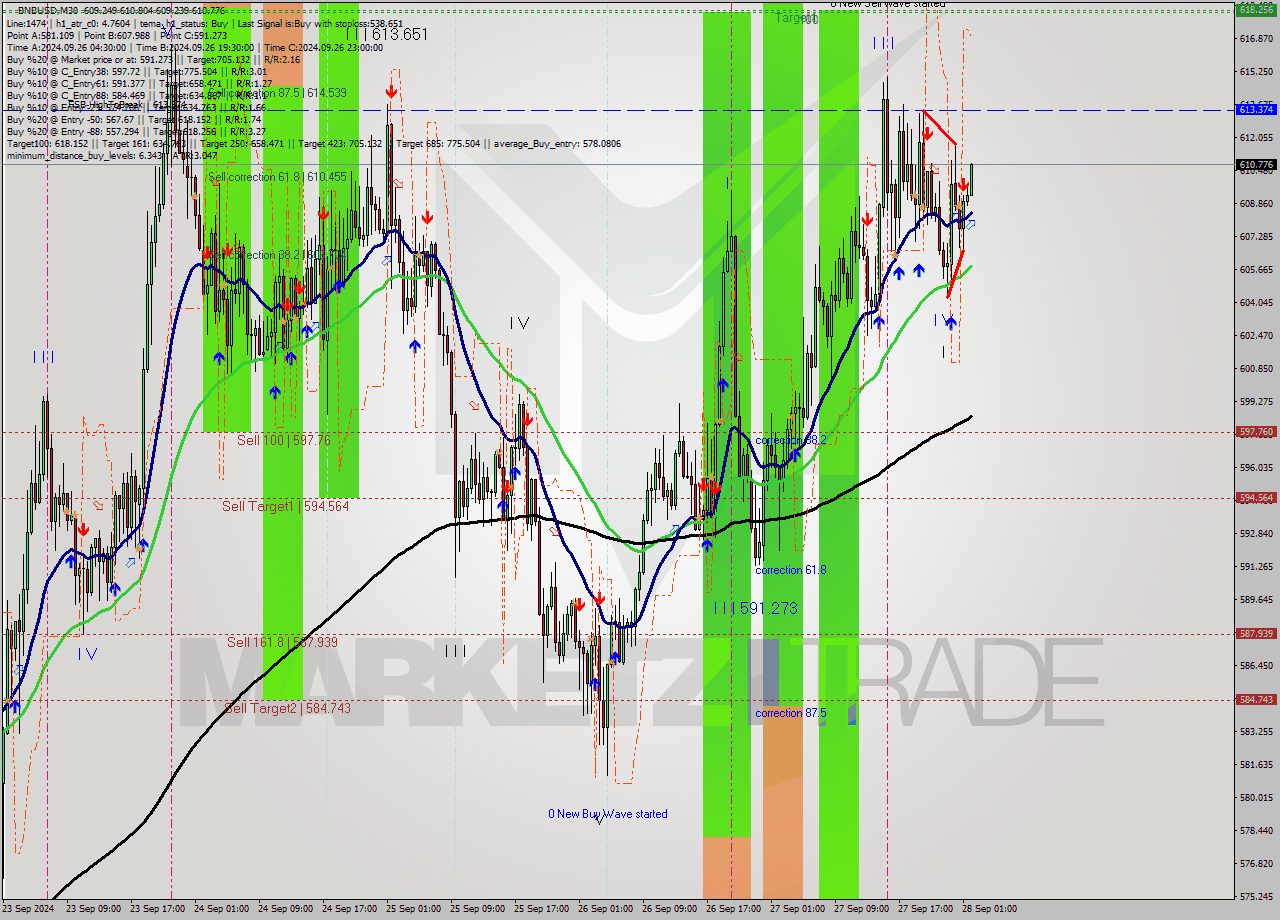The height and width of the screenshot is (920, 1280).
Task: Select 'Sell correction 61.8 | 610.455' label
Action: [x=277, y=177]
